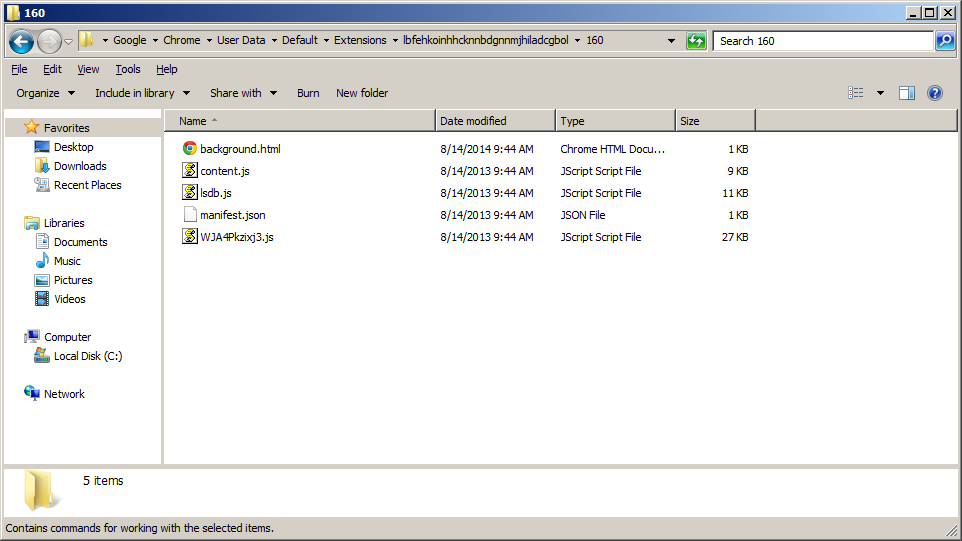Open Help via the question mark icon
This screenshot has width=962, height=541.
pyautogui.click(x=935, y=93)
